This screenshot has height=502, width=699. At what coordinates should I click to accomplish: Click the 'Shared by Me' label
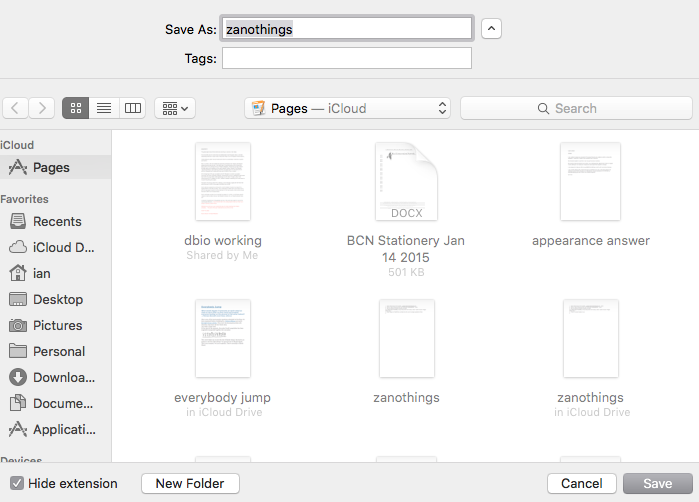pyautogui.click(x=222, y=255)
